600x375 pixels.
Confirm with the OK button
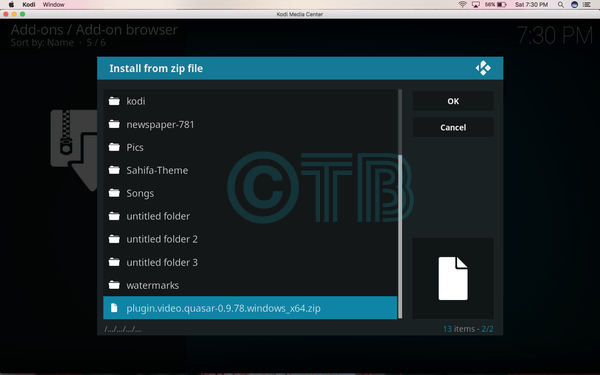point(453,101)
